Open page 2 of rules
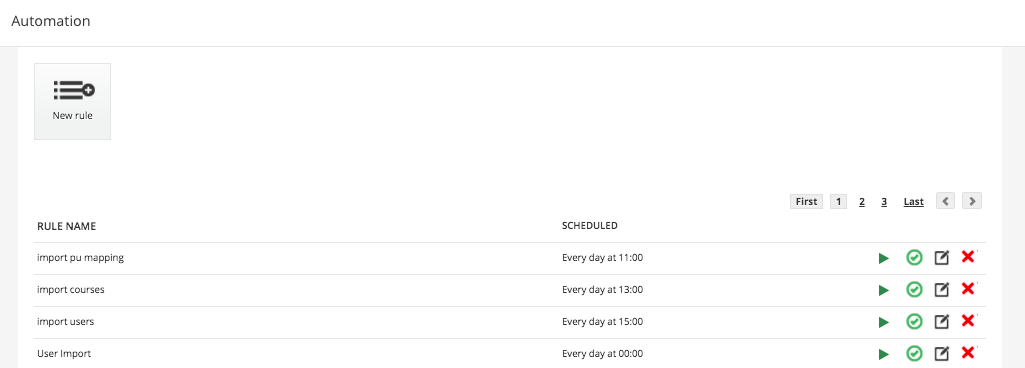1025x368 pixels. coord(862,202)
